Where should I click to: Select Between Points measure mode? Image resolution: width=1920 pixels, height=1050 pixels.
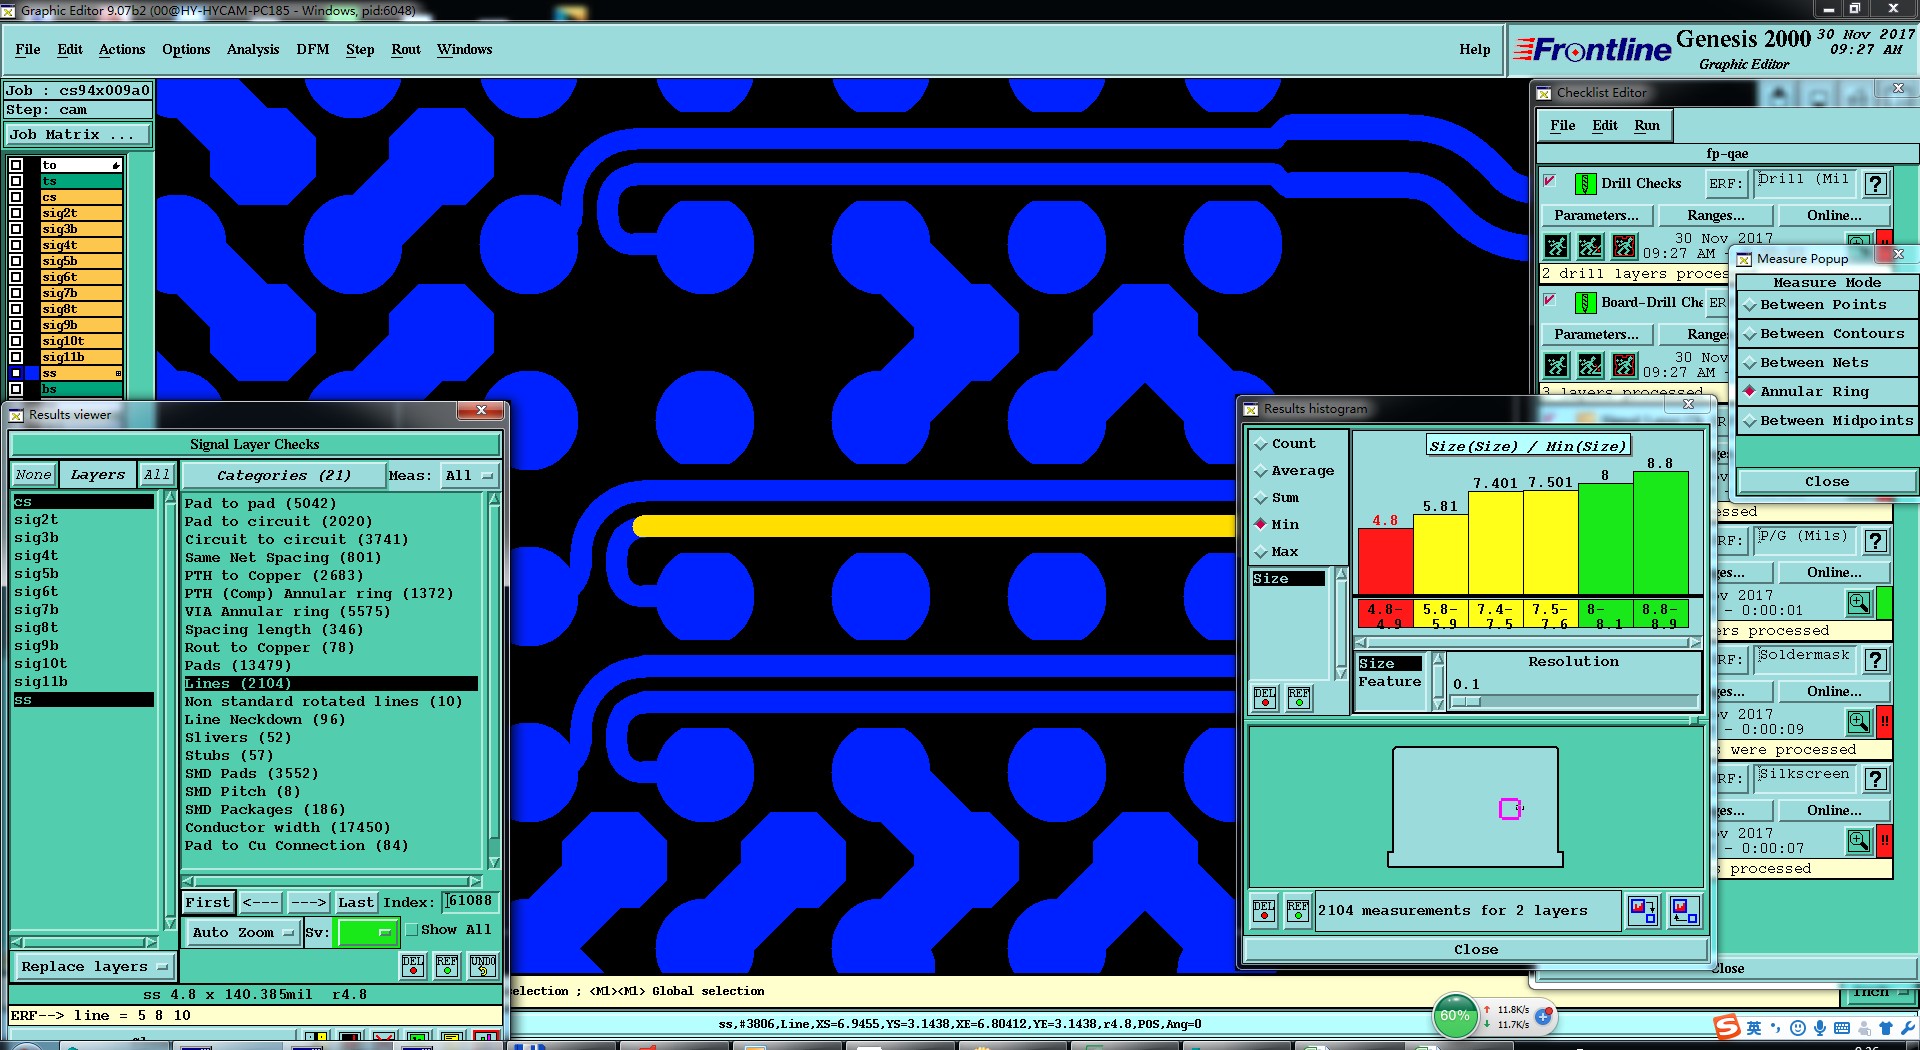coord(1827,305)
